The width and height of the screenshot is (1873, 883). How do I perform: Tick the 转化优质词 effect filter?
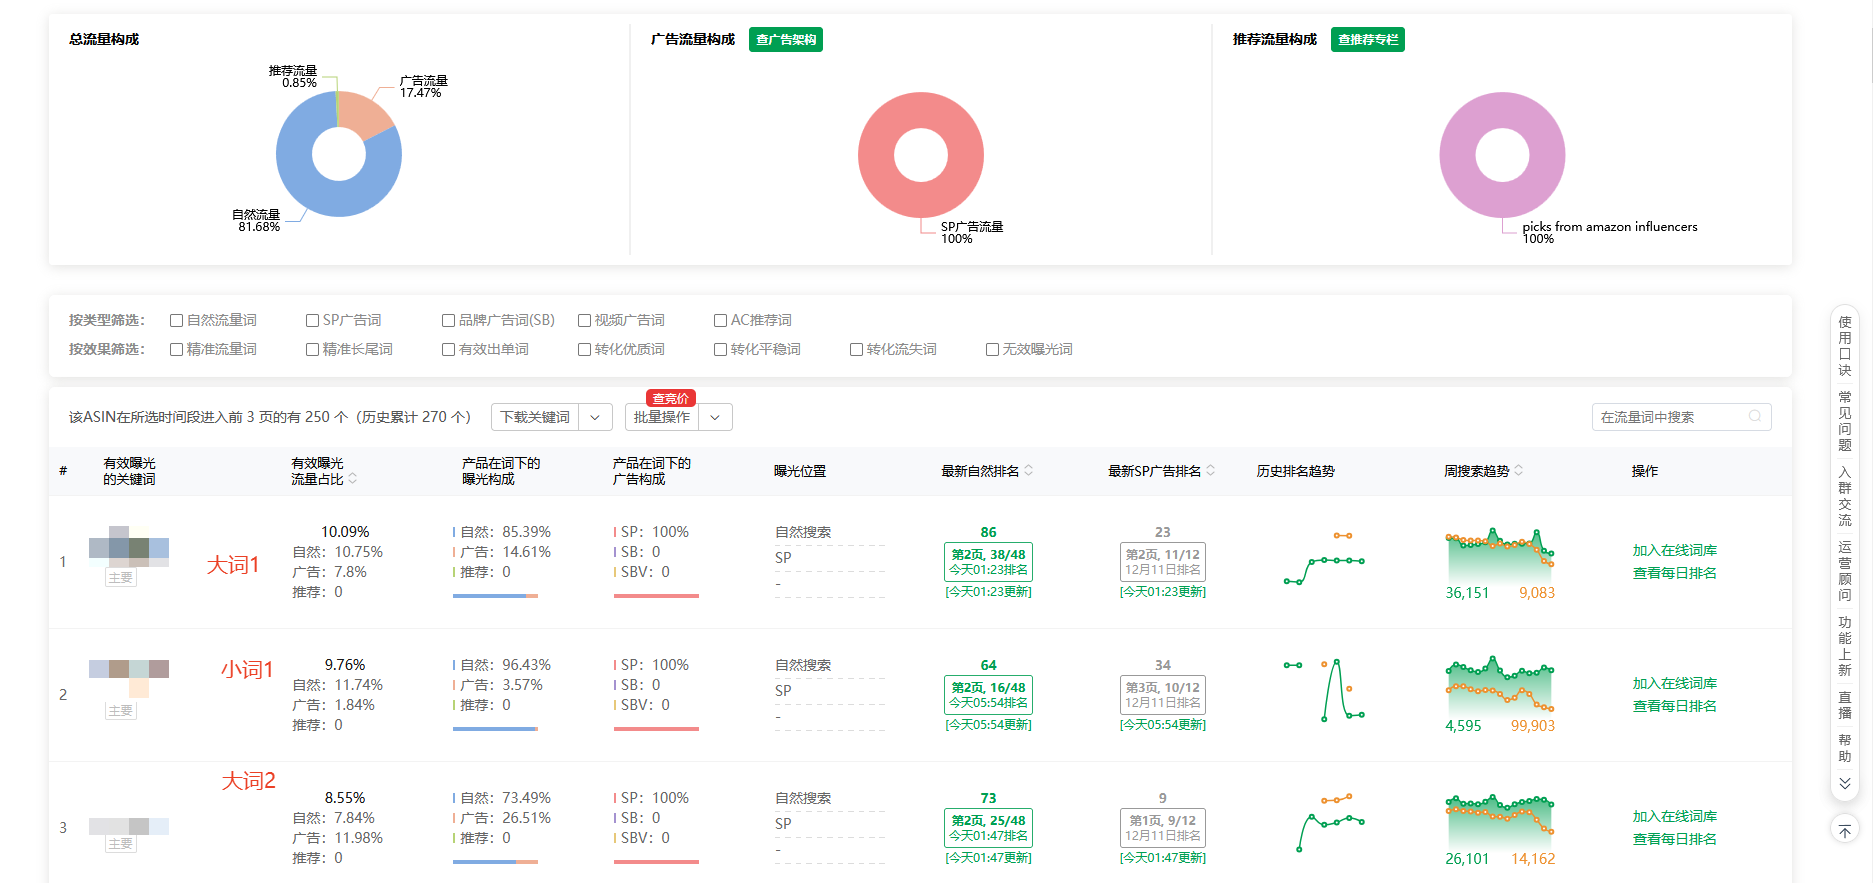585,350
